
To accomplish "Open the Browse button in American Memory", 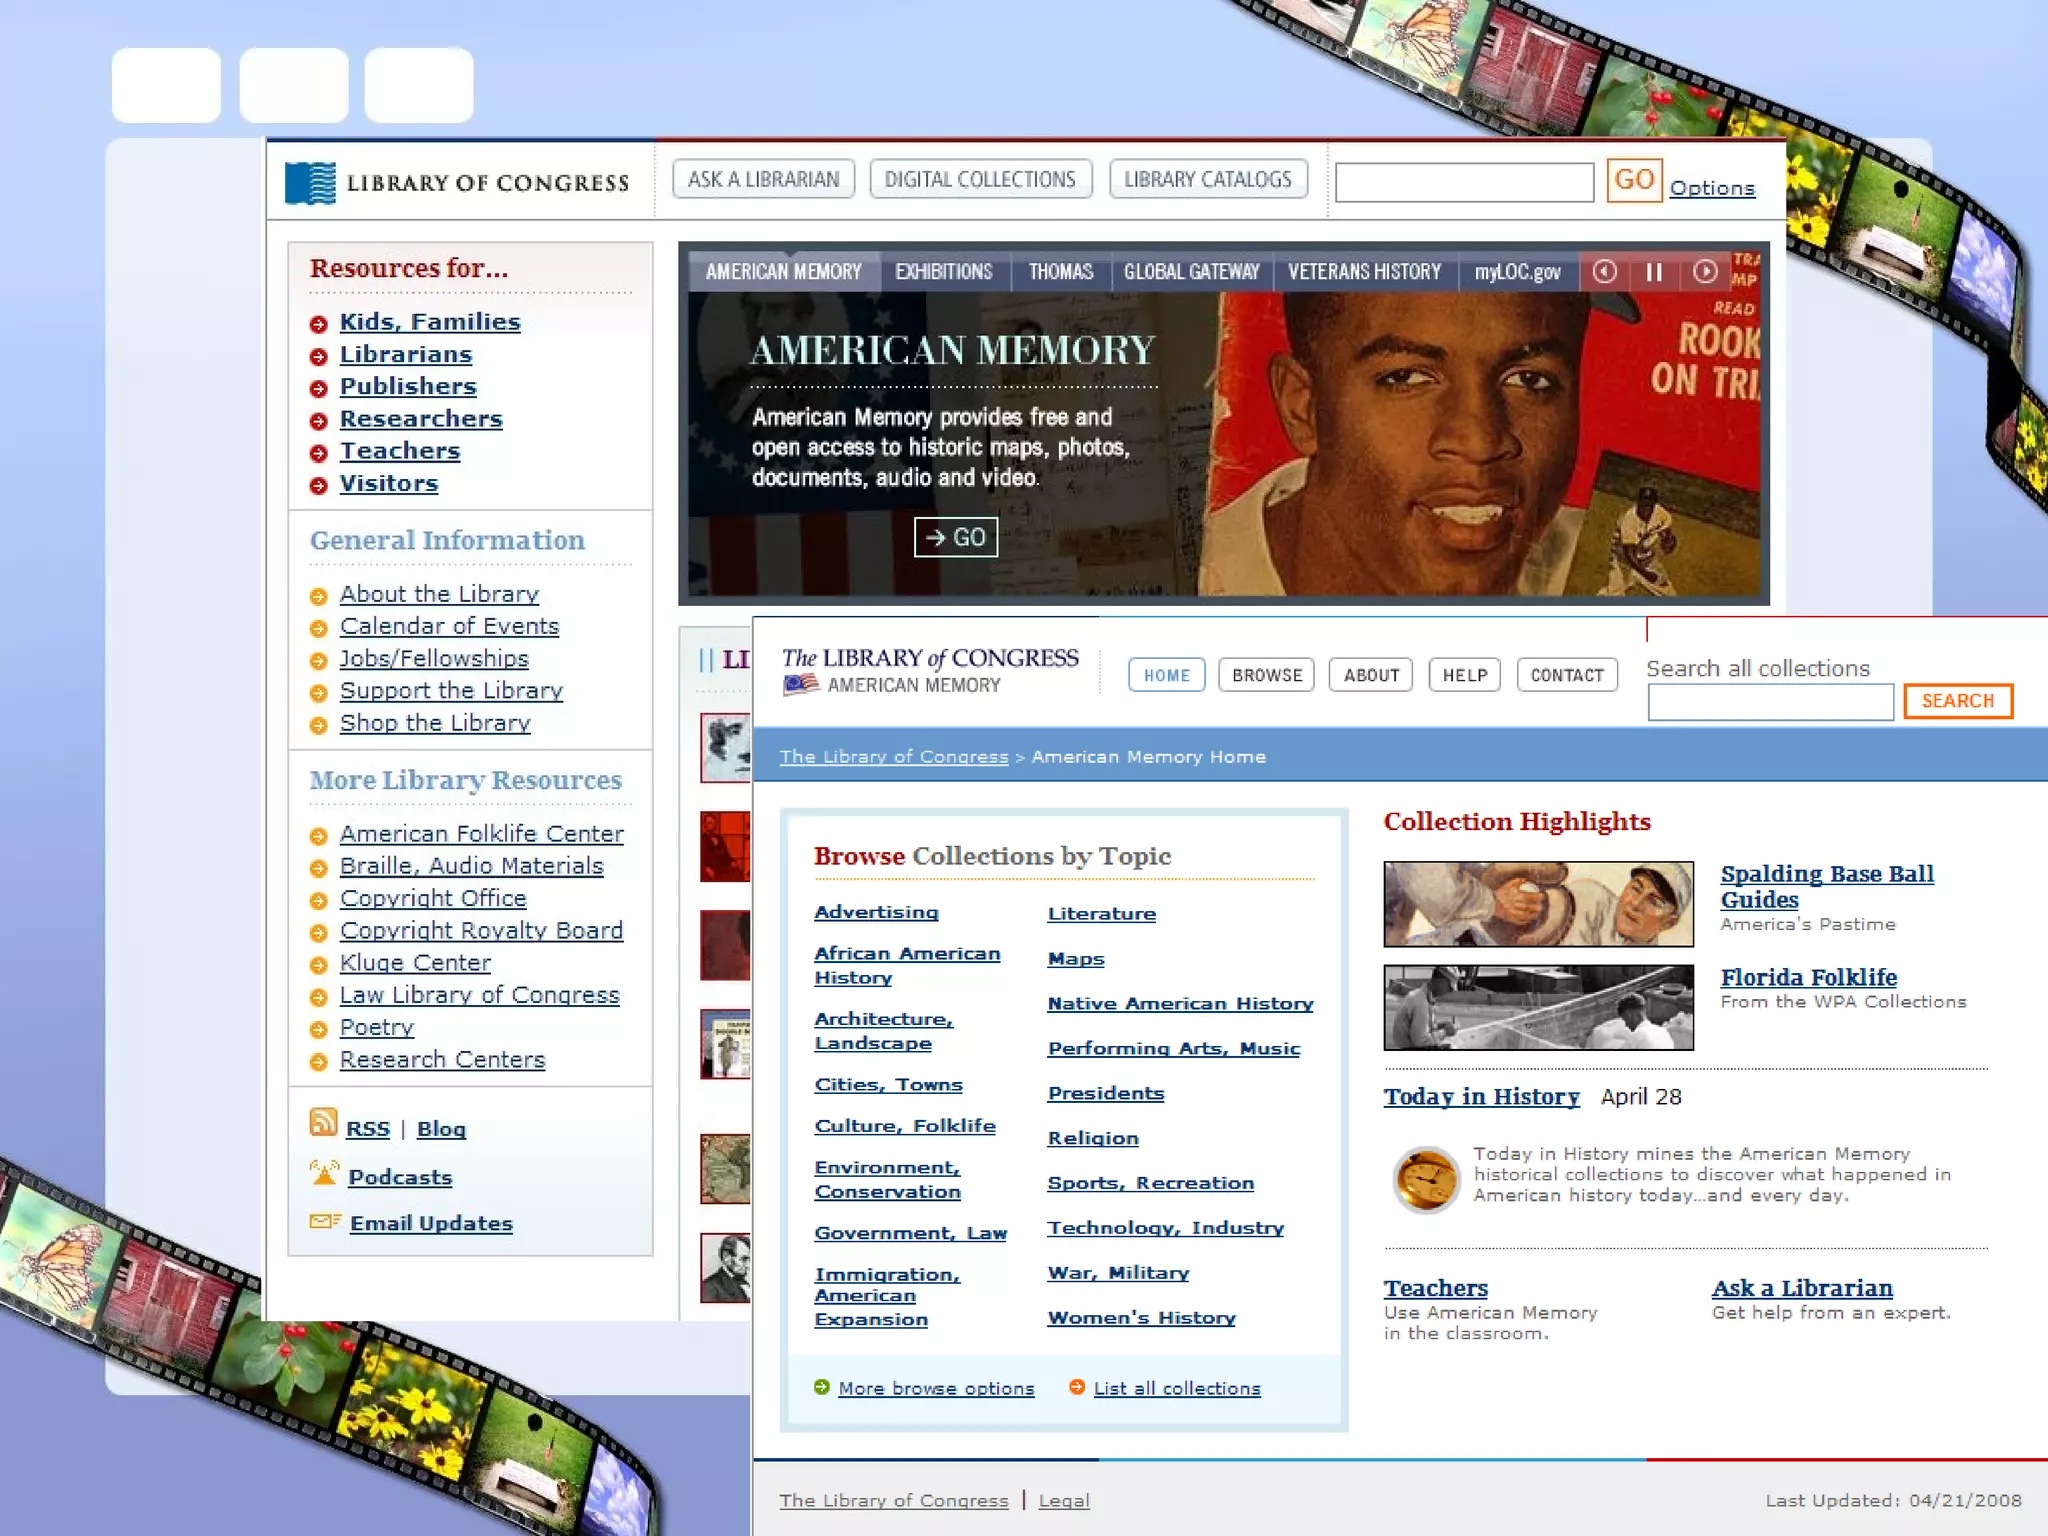I will point(1267,675).
